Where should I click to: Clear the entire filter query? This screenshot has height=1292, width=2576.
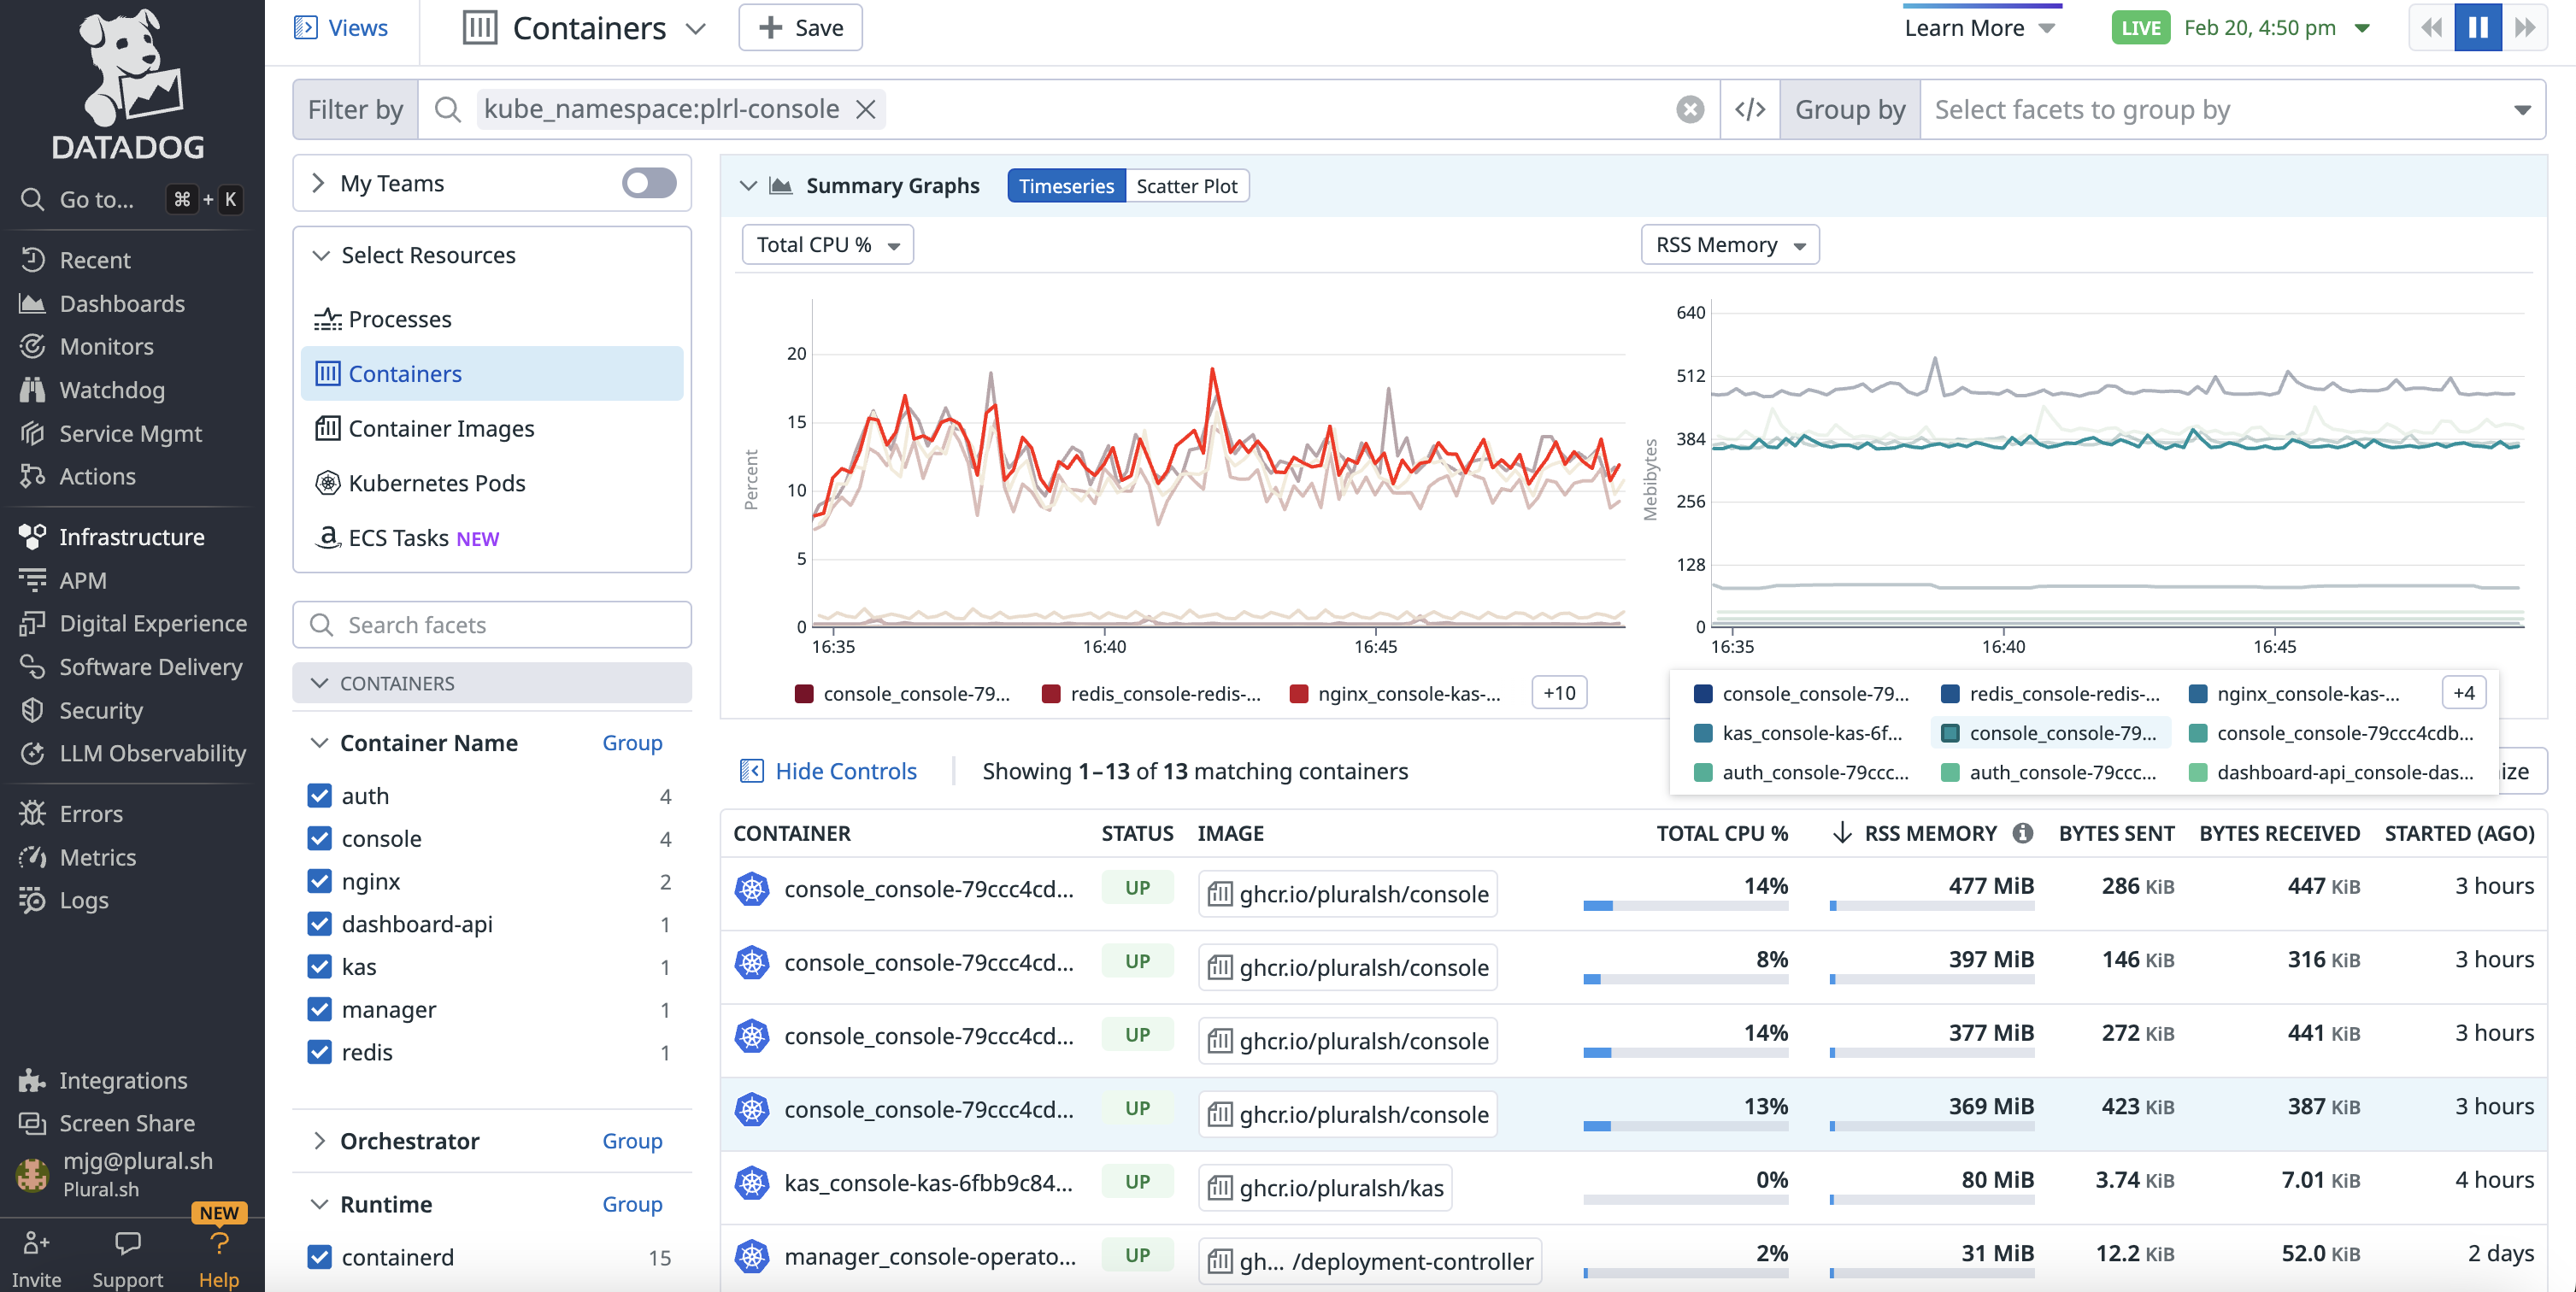coord(1690,109)
